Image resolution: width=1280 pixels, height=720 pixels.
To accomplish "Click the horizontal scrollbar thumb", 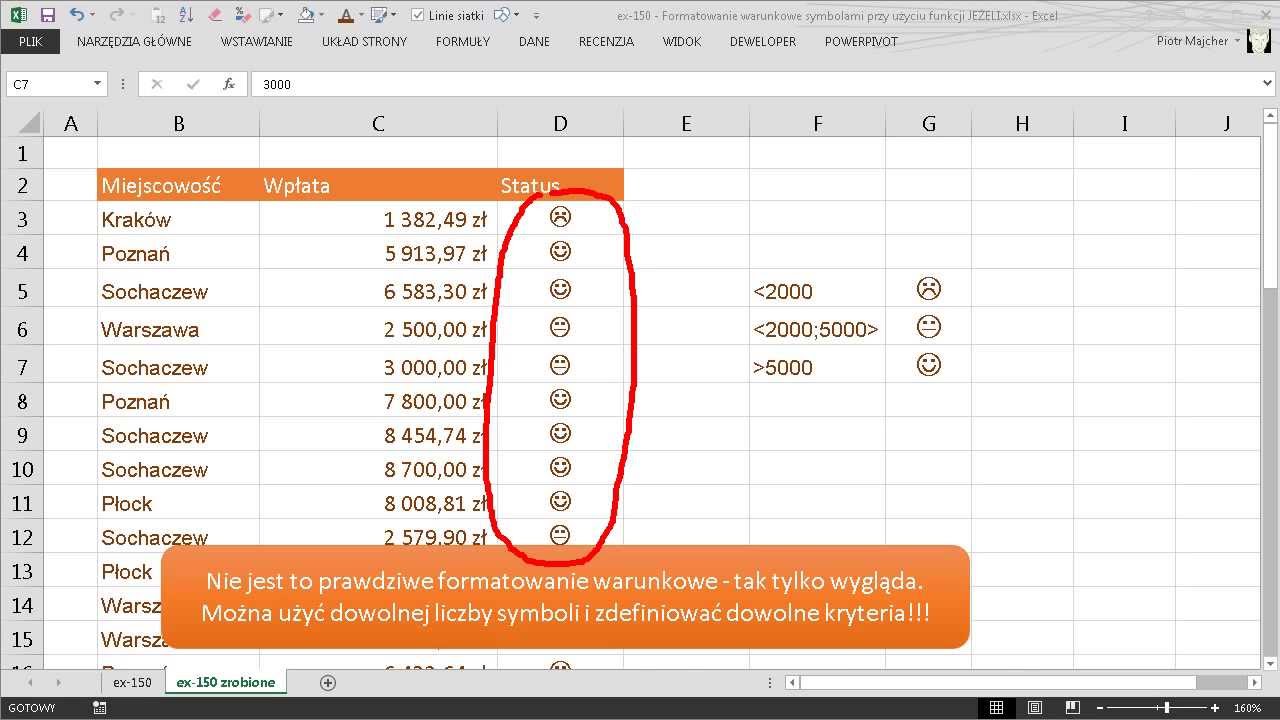I will [x=998, y=682].
